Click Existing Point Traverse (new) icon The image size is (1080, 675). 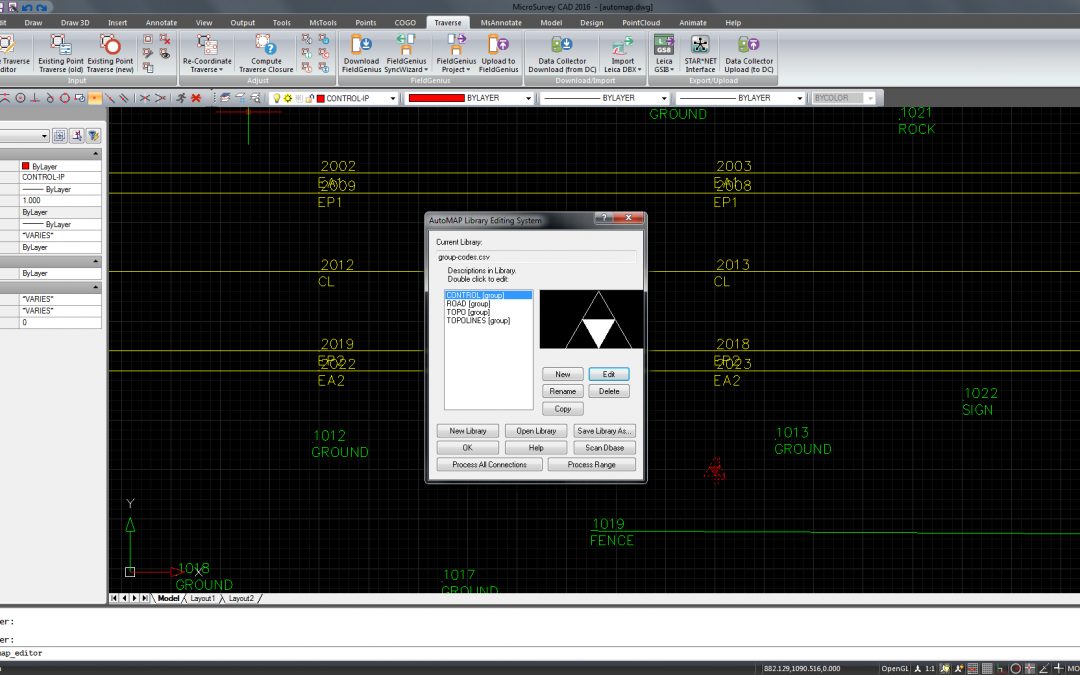click(x=110, y=44)
